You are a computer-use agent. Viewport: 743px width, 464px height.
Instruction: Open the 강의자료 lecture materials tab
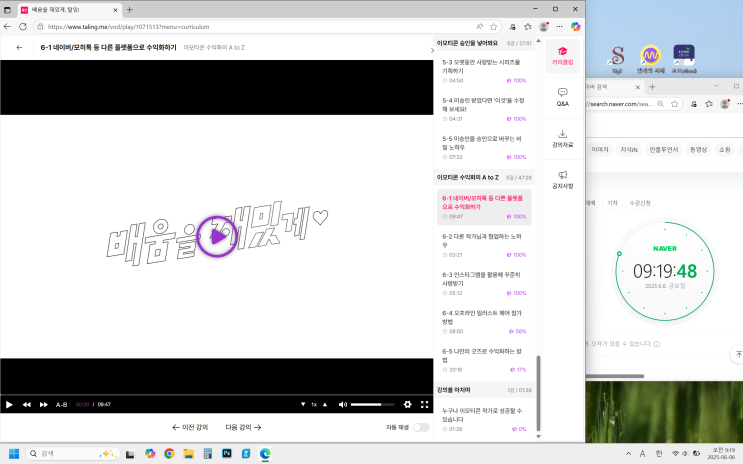click(562, 138)
